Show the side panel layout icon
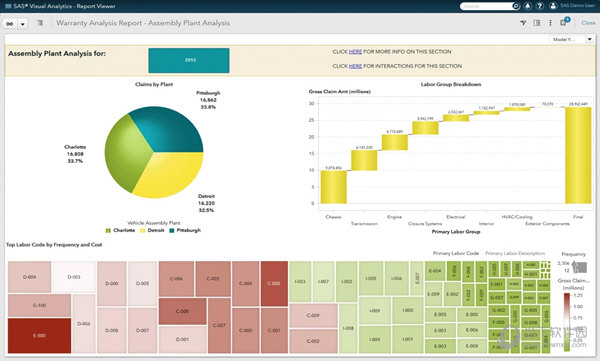 pyautogui.click(x=537, y=23)
